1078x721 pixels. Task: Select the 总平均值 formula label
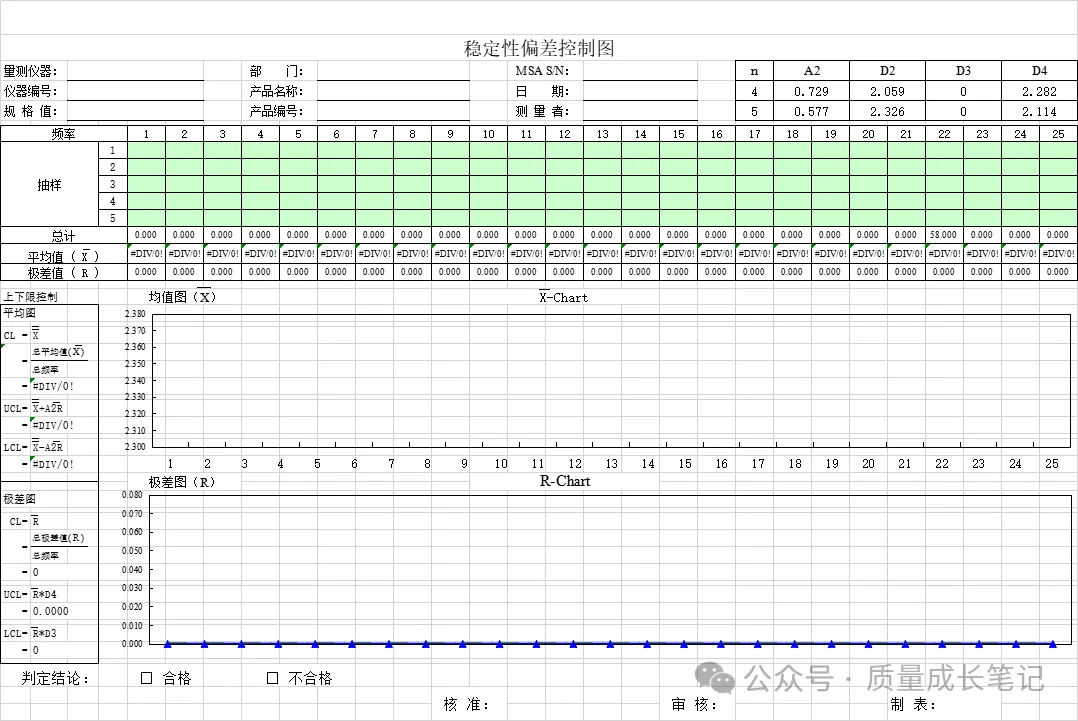click(x=58, y=351)
